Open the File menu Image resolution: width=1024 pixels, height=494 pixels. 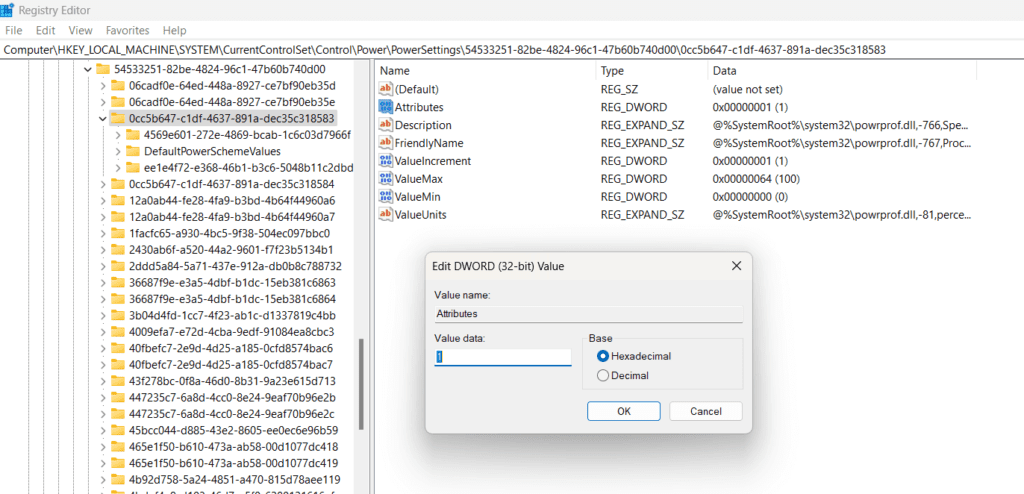tap(14, 30)
